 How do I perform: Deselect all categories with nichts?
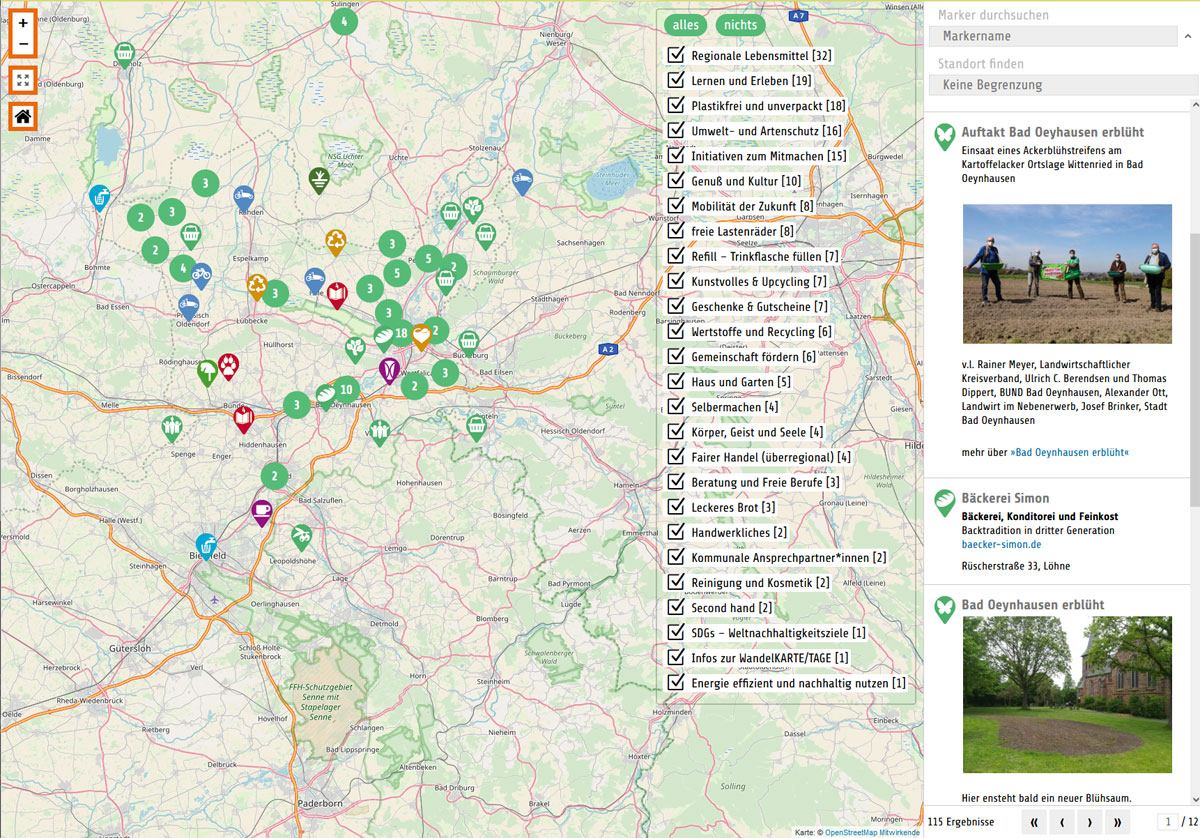point(741,25)
